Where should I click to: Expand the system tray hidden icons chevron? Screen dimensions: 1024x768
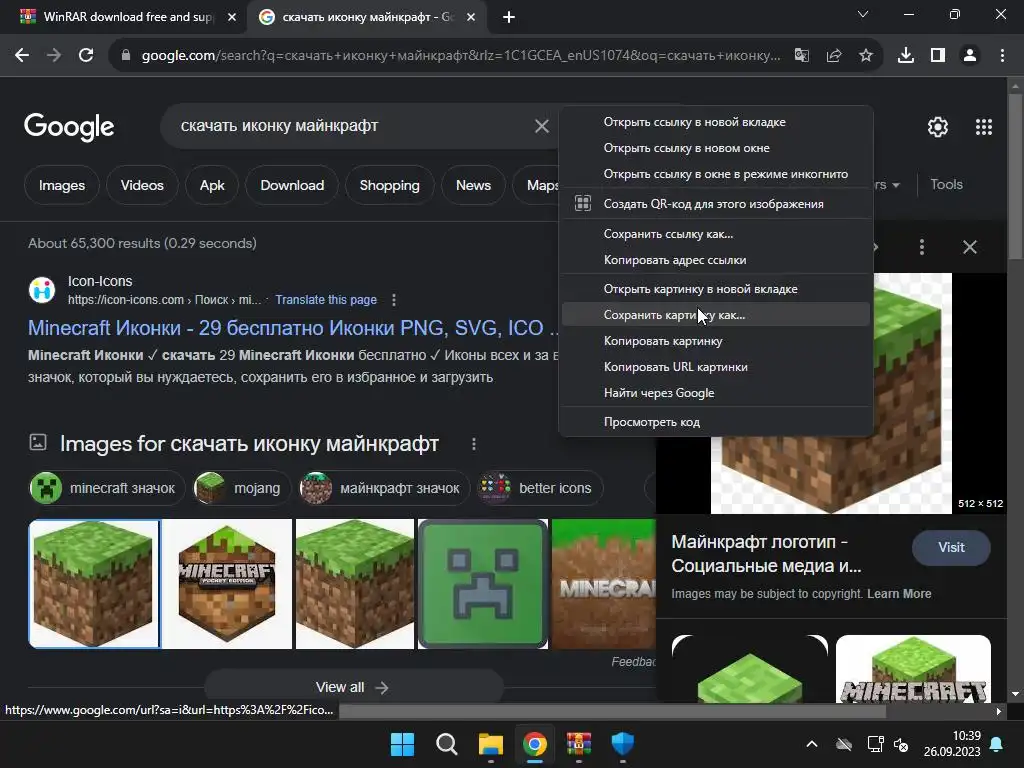pyautogui.click(x=812, y=744)
